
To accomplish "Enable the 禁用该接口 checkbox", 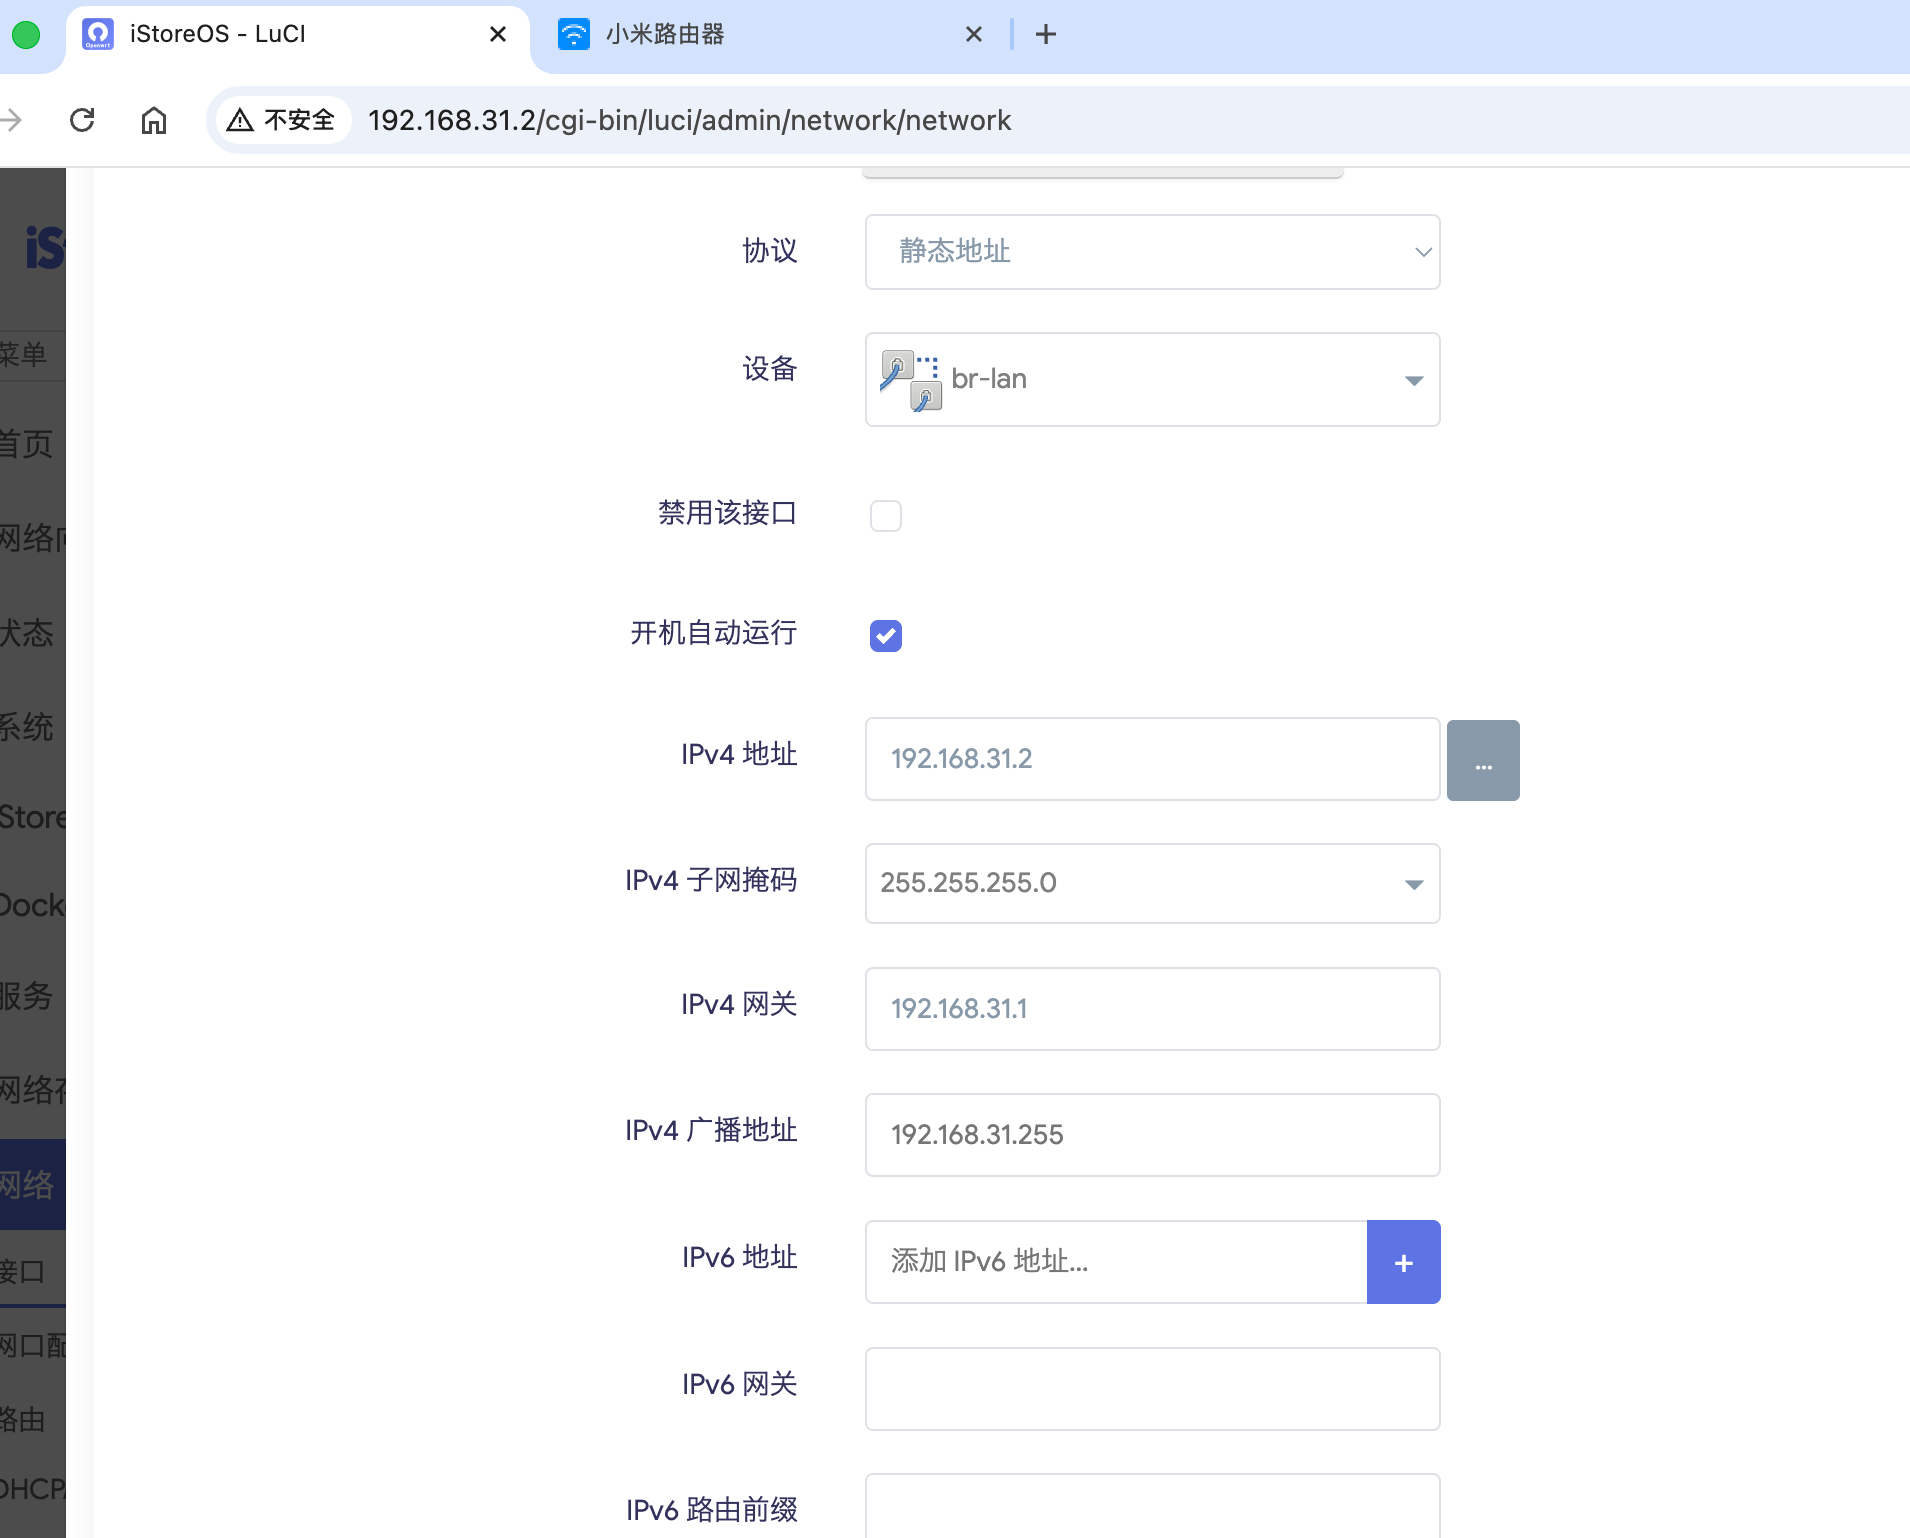I will pyautogui.click(x=886, y=516).
